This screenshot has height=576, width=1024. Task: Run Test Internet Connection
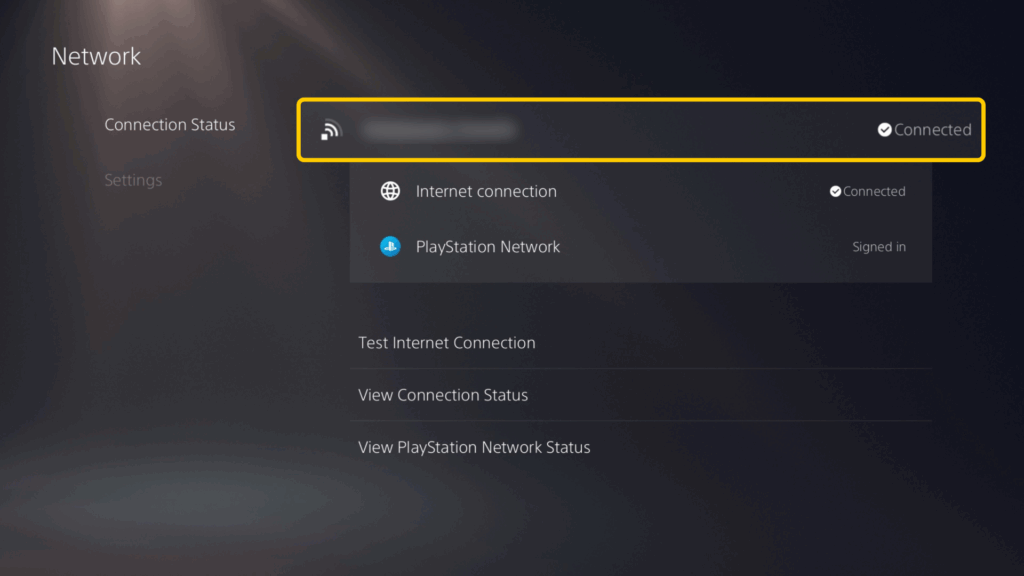point(447,343)
